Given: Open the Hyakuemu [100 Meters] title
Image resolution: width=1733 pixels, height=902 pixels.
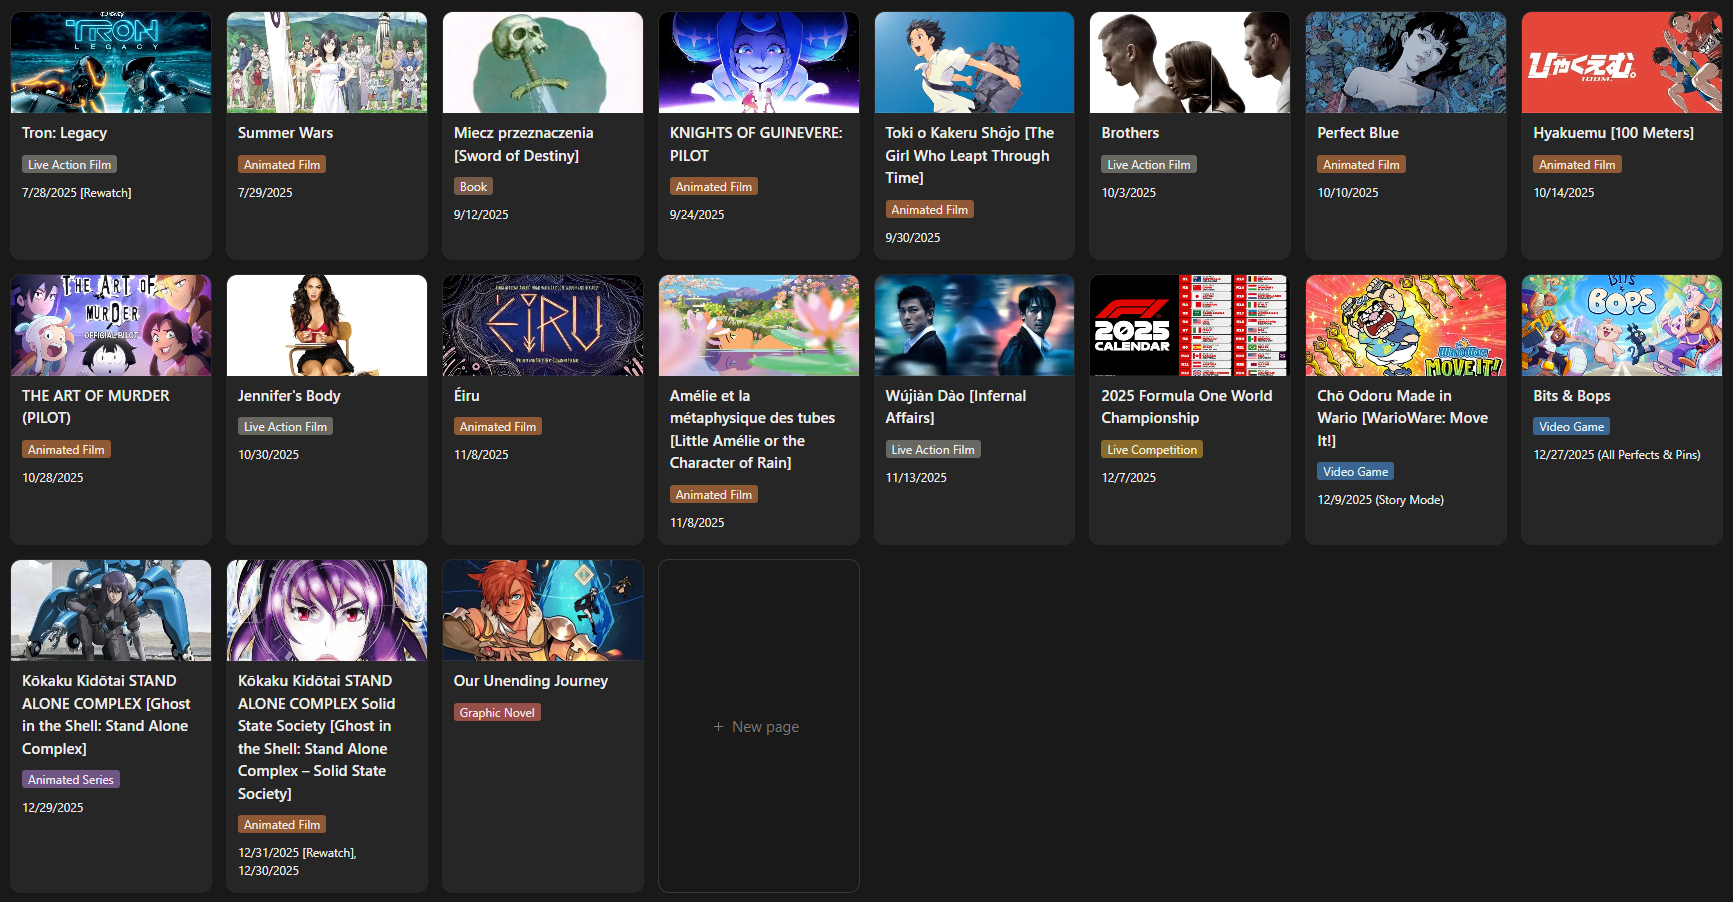Looking at the screenshot, I should 1613,133.
